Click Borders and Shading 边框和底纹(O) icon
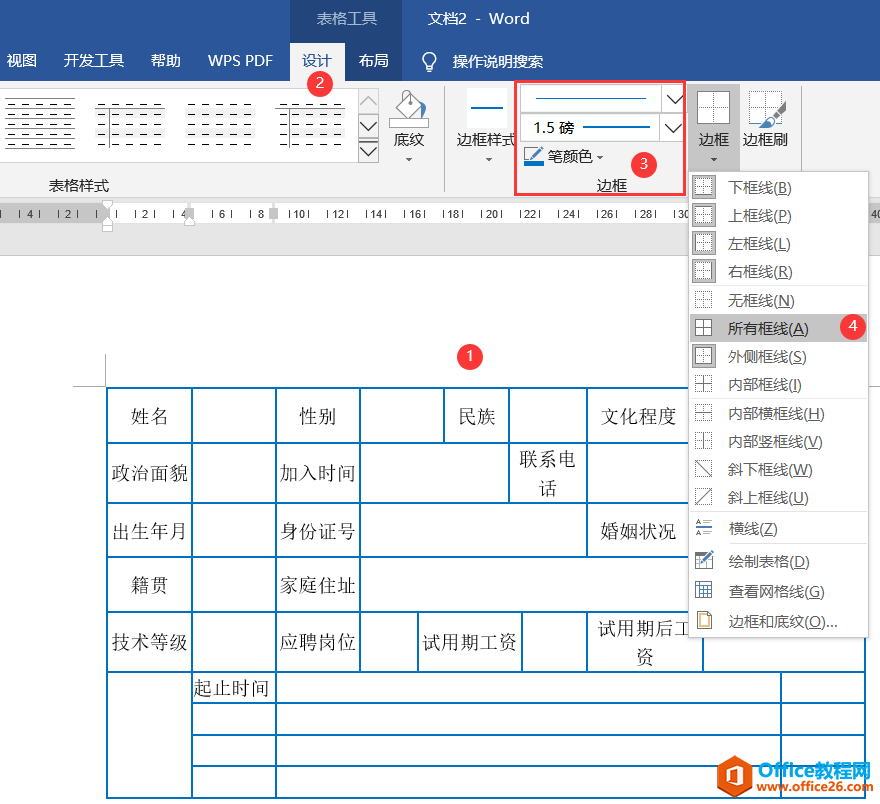Image resolution: width=880 pixels, height=804 pixels. (704, 621)
